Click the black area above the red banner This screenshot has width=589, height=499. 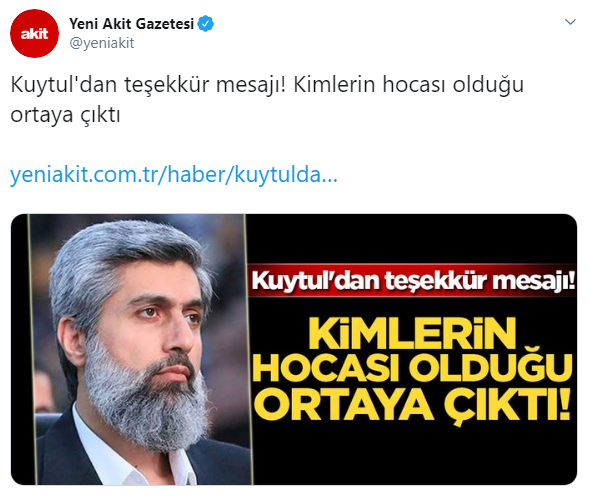tap(412, 239)
